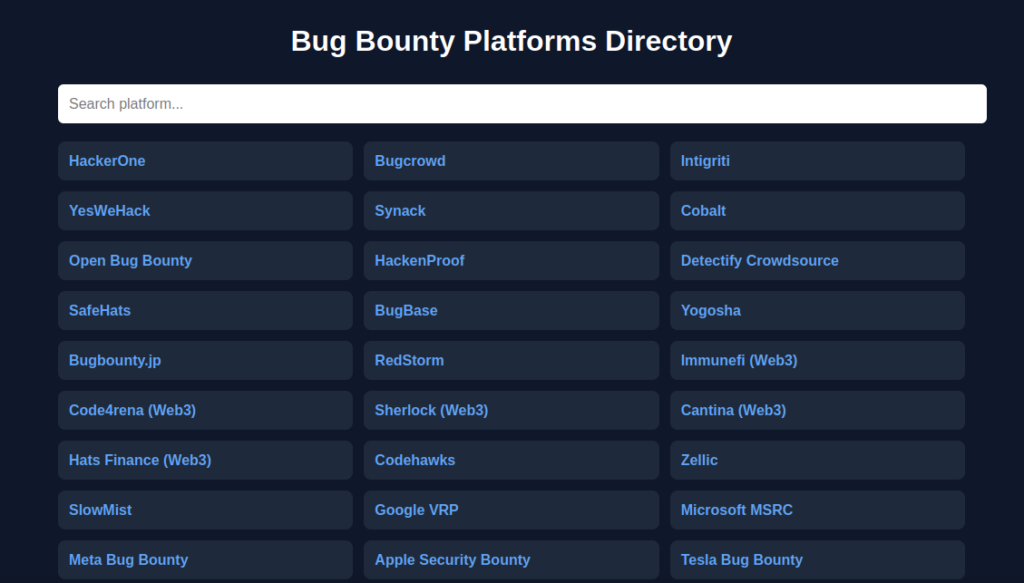Screen dimensions: 1024x583
Task: Click the Search platform input field
Action: [521, 104]
